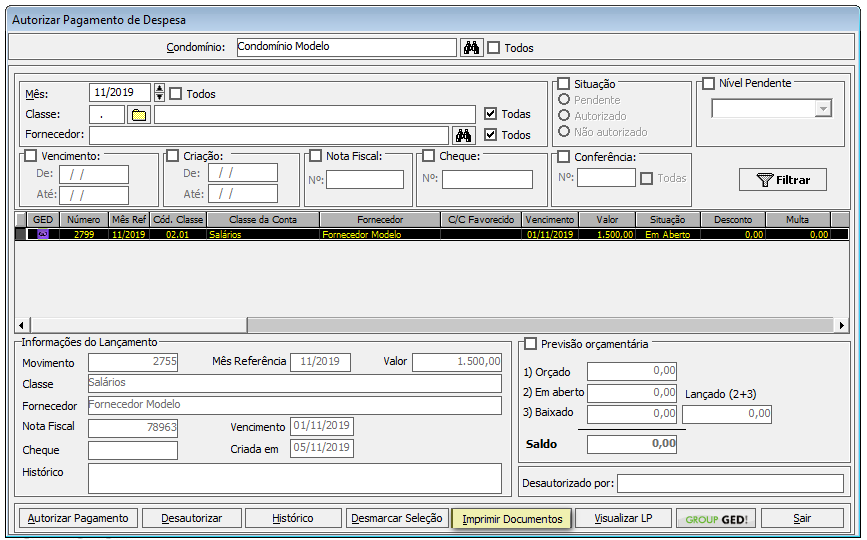The height and width of the screenshot is (540, 867).
Task: Enable the Nível Pendente checkbox
Action: coord(708,83)
